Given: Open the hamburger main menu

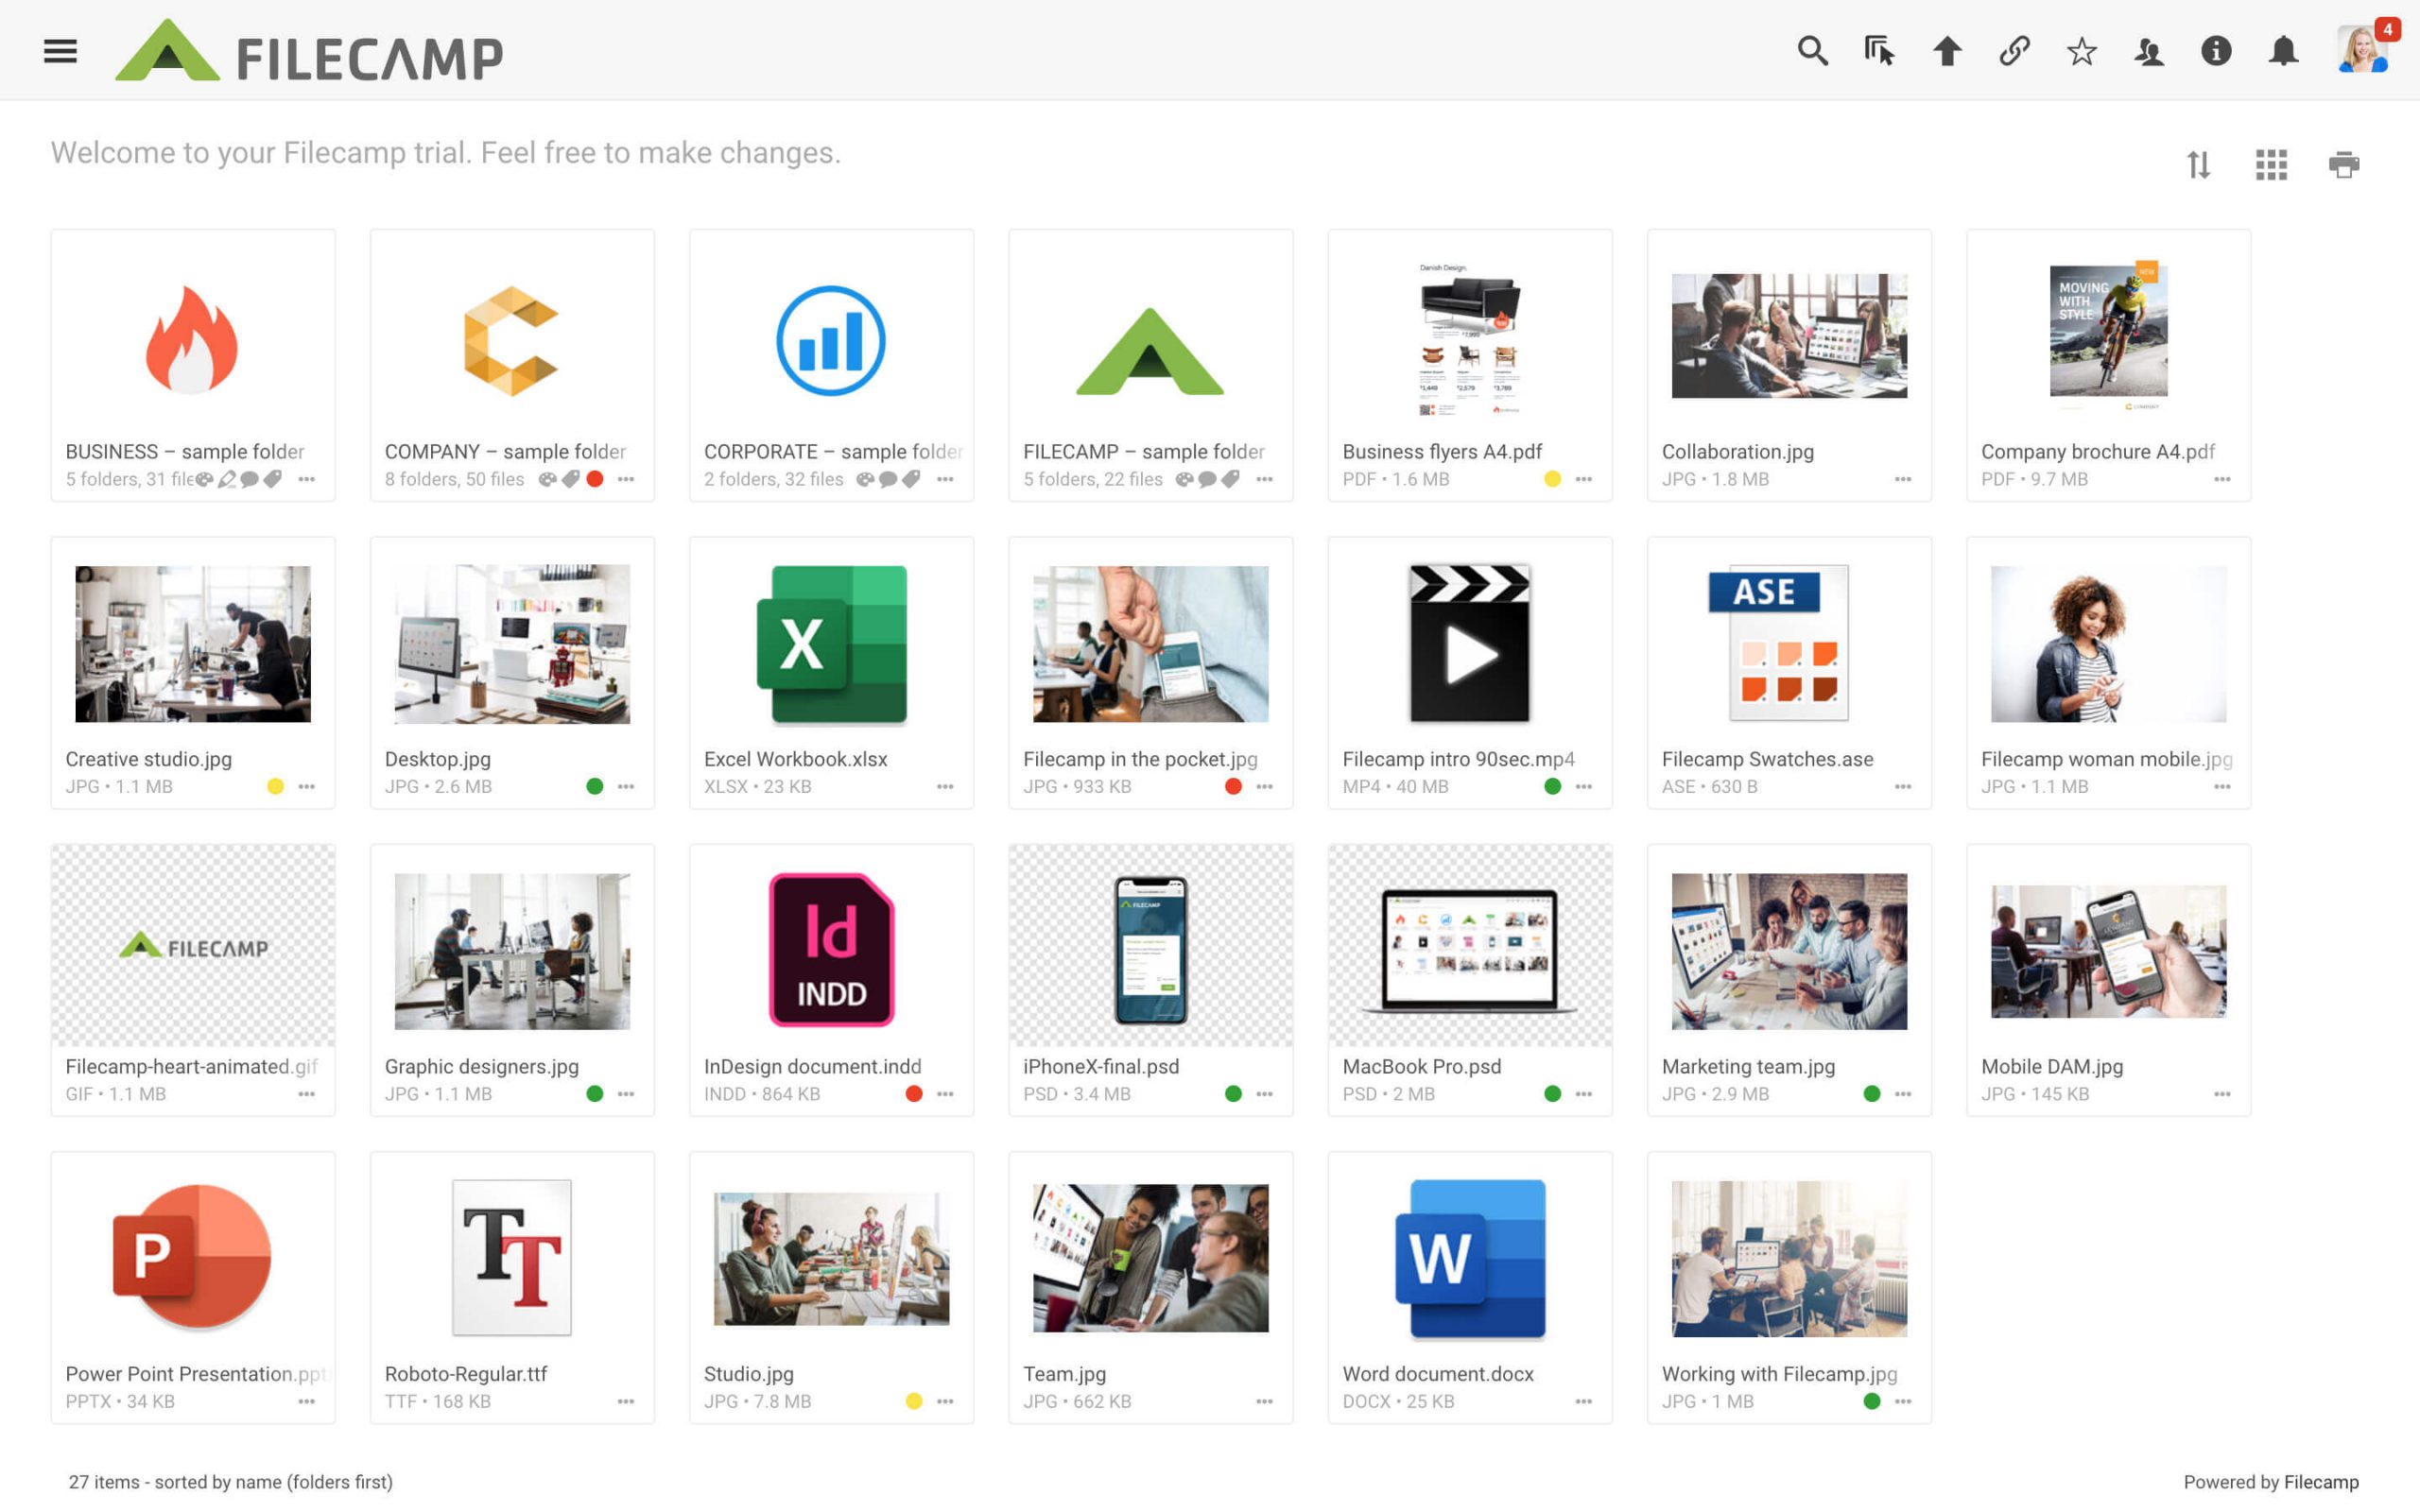Looking at the screenshot, I should click(x=60, y=51).
